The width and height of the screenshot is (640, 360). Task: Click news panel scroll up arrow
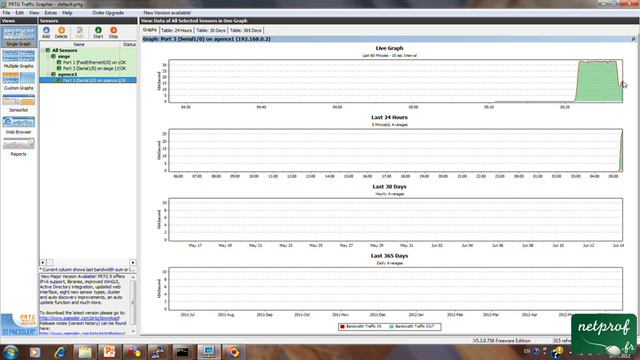pyautogui.click(x=133, y=277)
